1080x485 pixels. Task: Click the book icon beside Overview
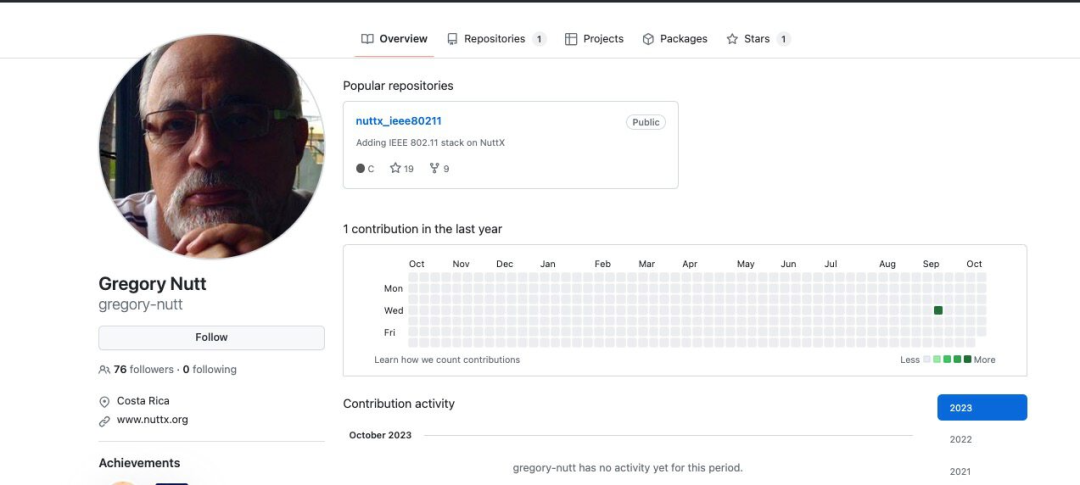pos(368,39)
